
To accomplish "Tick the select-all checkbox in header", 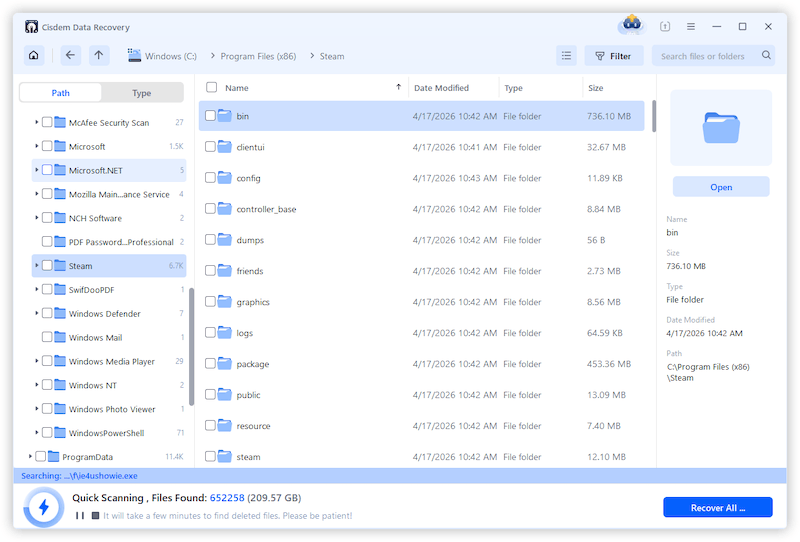I will (211, 87).
